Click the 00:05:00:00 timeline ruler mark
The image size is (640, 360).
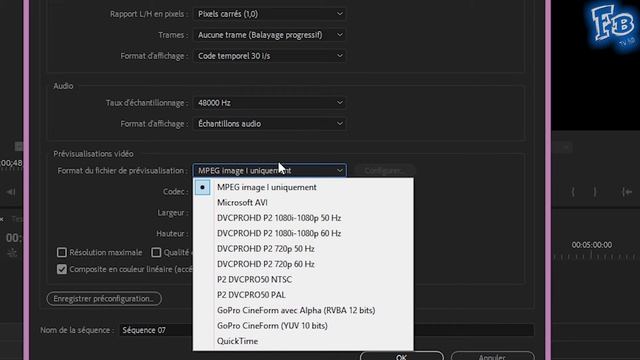pyautogui.click(x=591, y=245)
